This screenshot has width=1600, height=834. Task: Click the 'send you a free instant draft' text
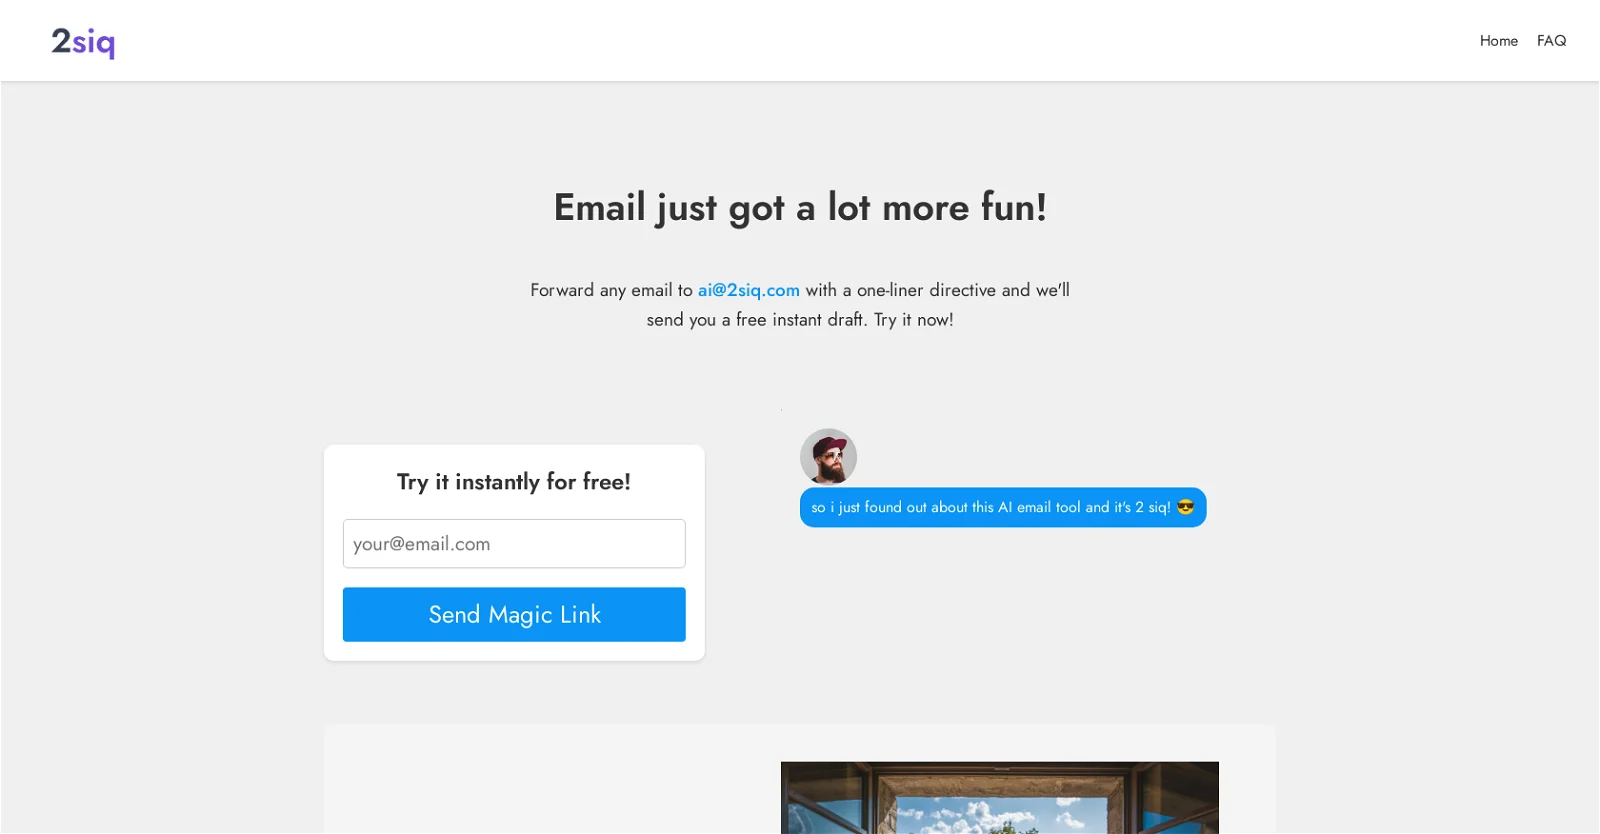tap(756, 320)
